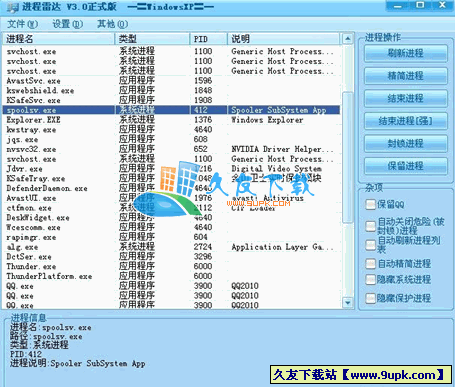Select the Thunder.exe process row
This screenshot has width=455, height=387.
[171, 267]
